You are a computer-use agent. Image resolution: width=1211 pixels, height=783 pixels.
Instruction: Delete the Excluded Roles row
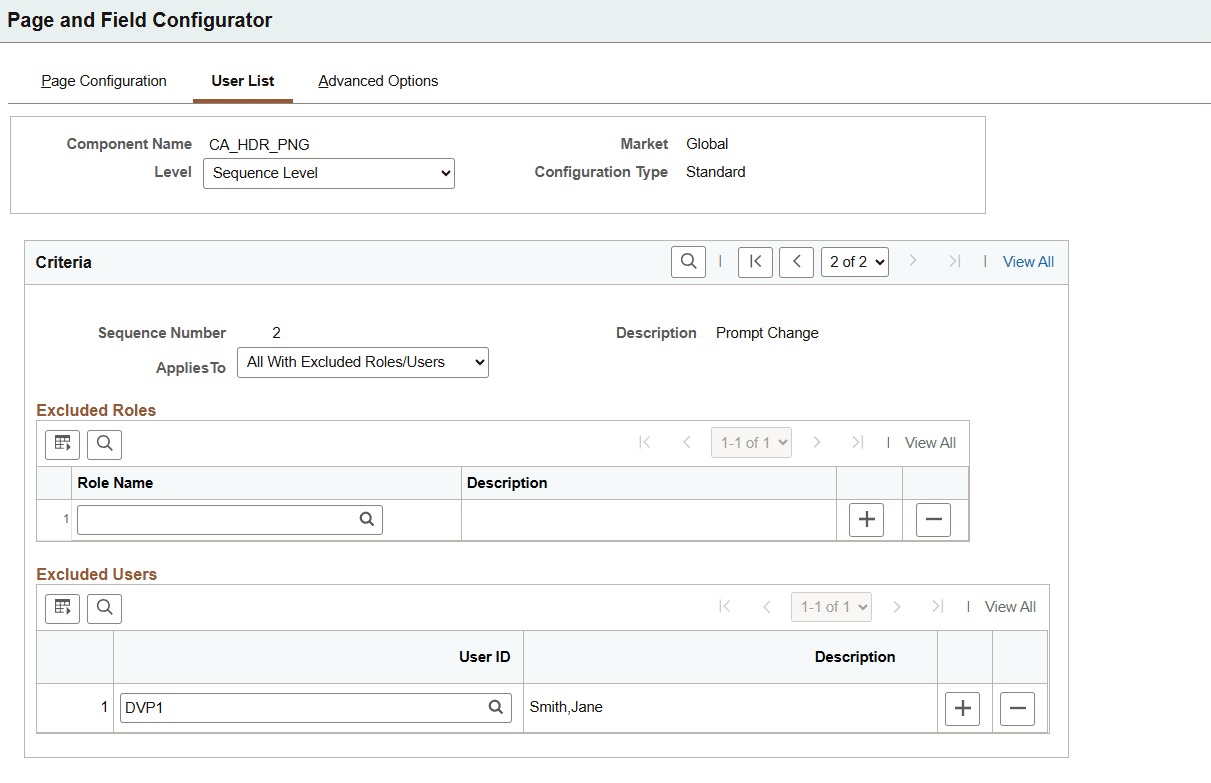933,519
